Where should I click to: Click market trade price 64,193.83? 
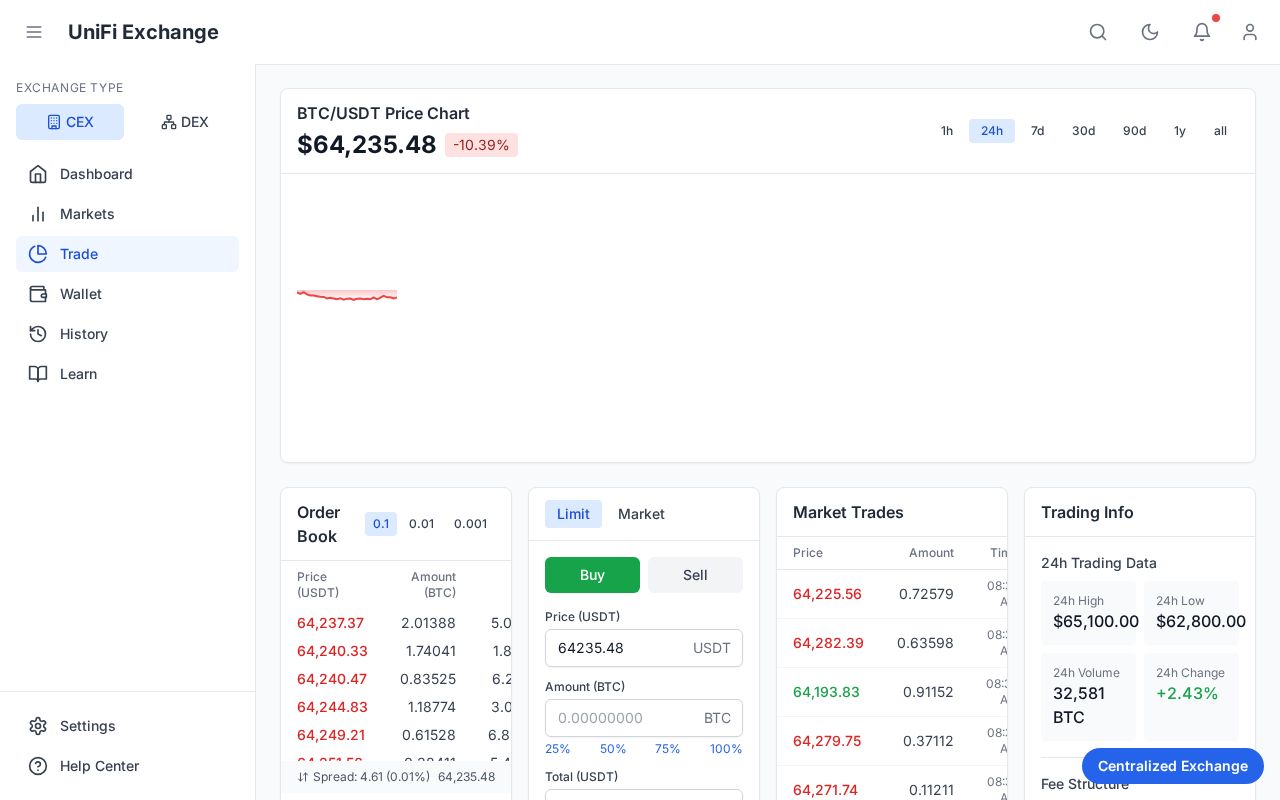826,692
